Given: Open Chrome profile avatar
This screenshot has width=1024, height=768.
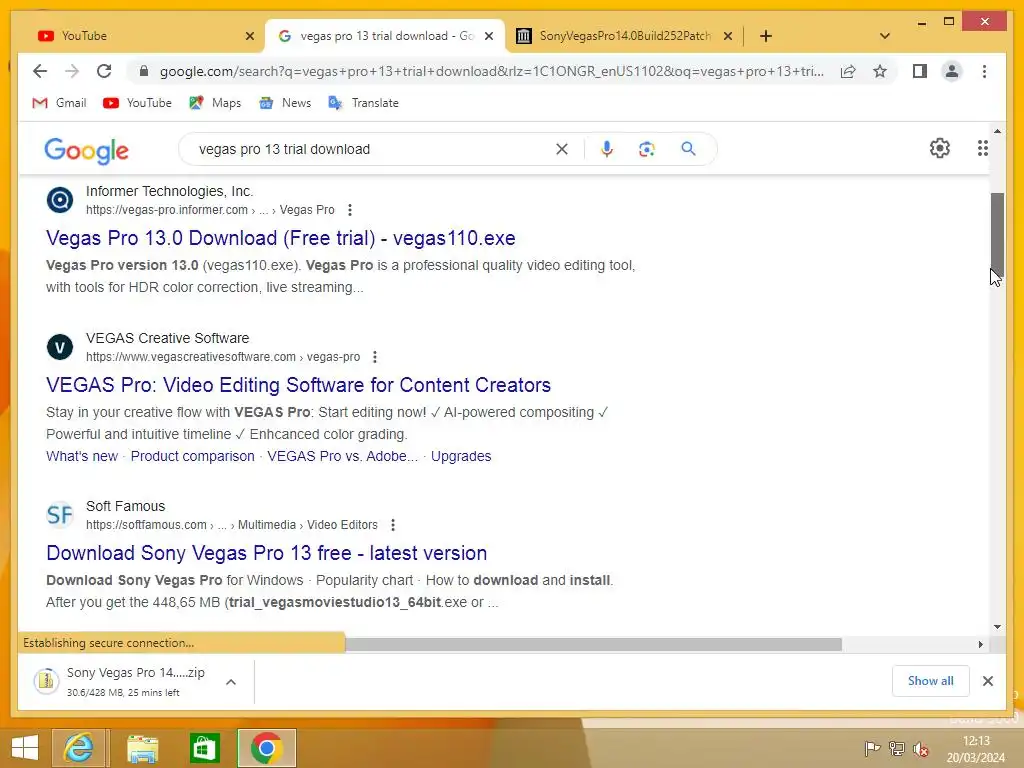Looking at the screenshot, I should [952, 71].
